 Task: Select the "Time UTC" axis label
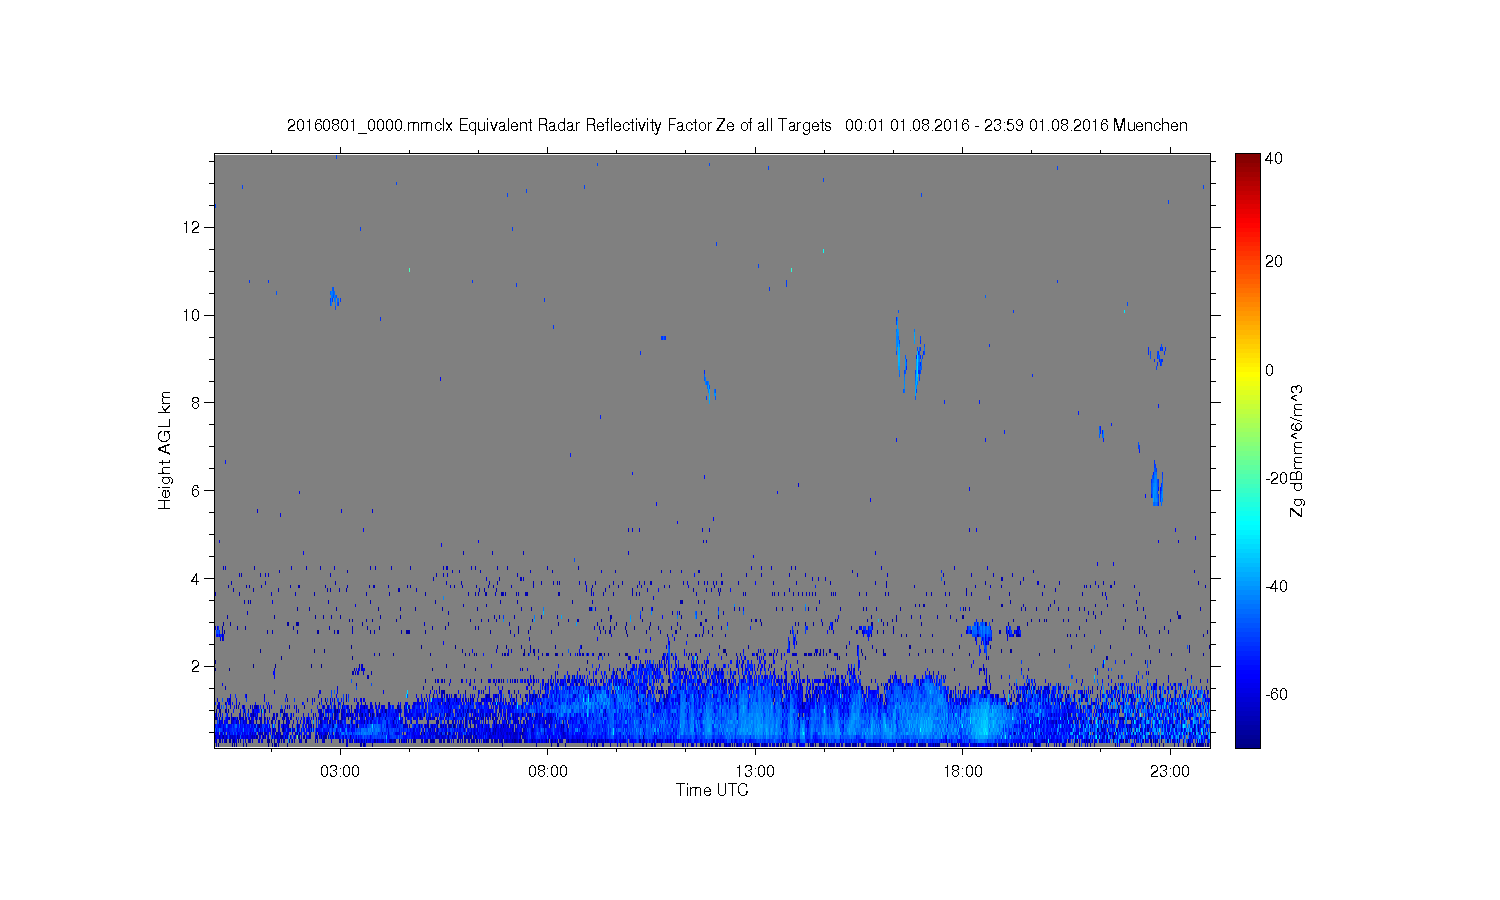[x=712, y=790]
